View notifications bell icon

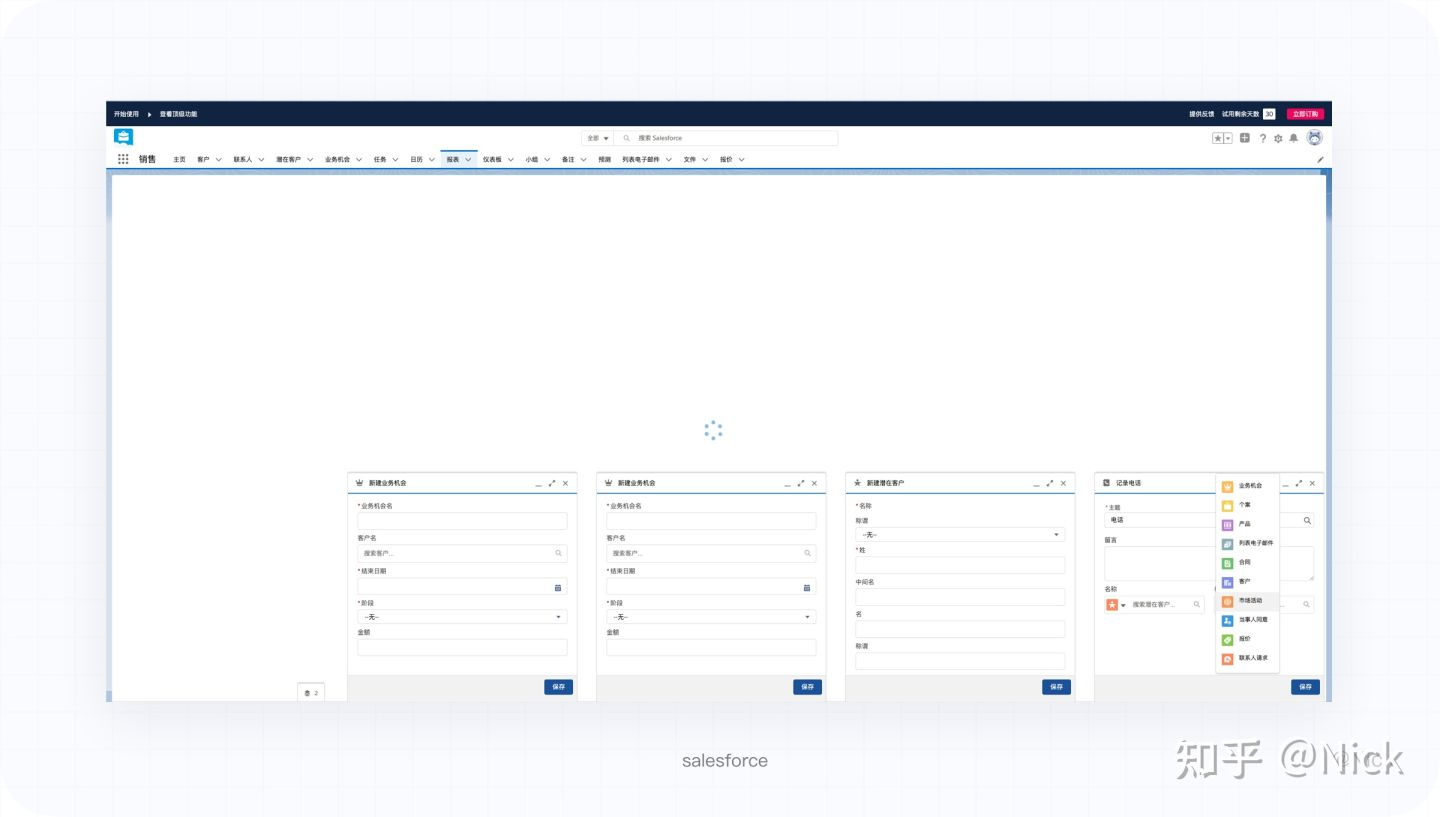tap(1294, 138)
